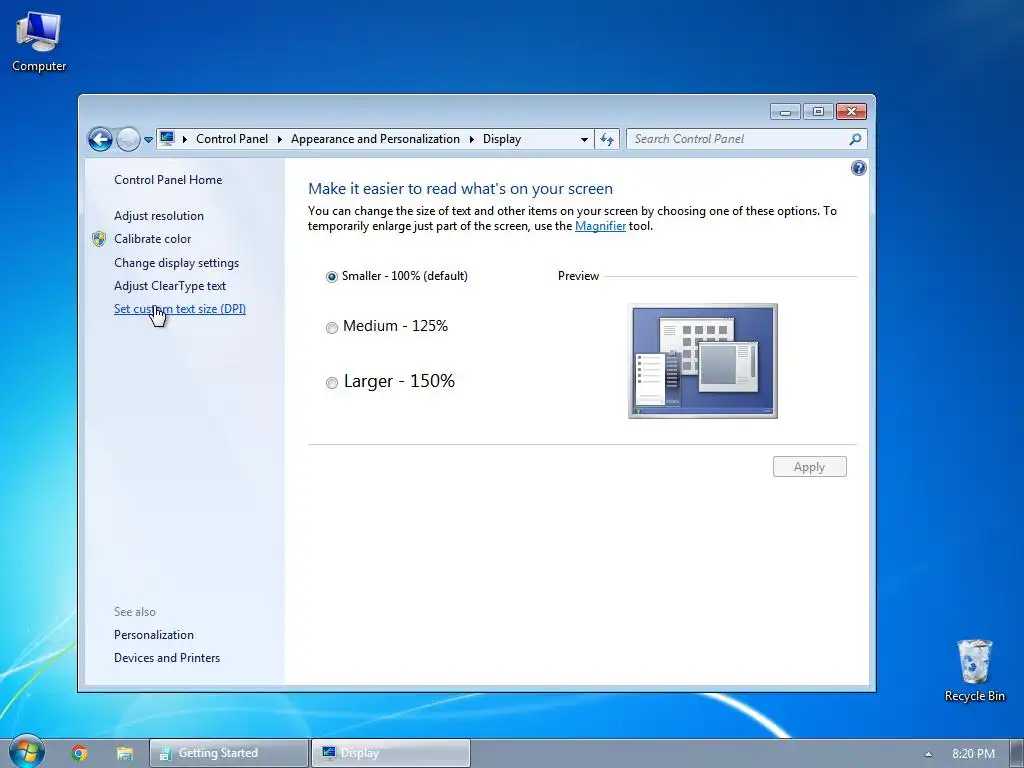Click the 'Make it easier to read' heading
Image resolution: width=1024 pixels, height=768 pixels.
click(x=460, y=189)
